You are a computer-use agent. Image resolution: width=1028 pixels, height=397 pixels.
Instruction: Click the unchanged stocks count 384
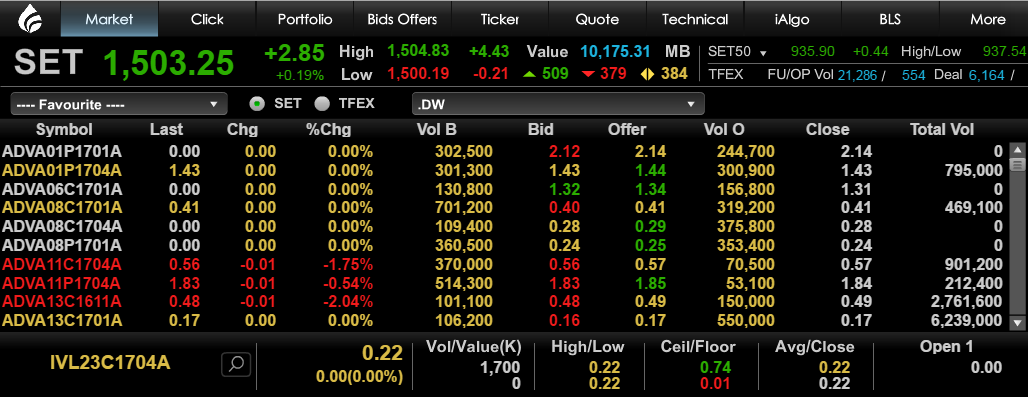coord(674,73)
